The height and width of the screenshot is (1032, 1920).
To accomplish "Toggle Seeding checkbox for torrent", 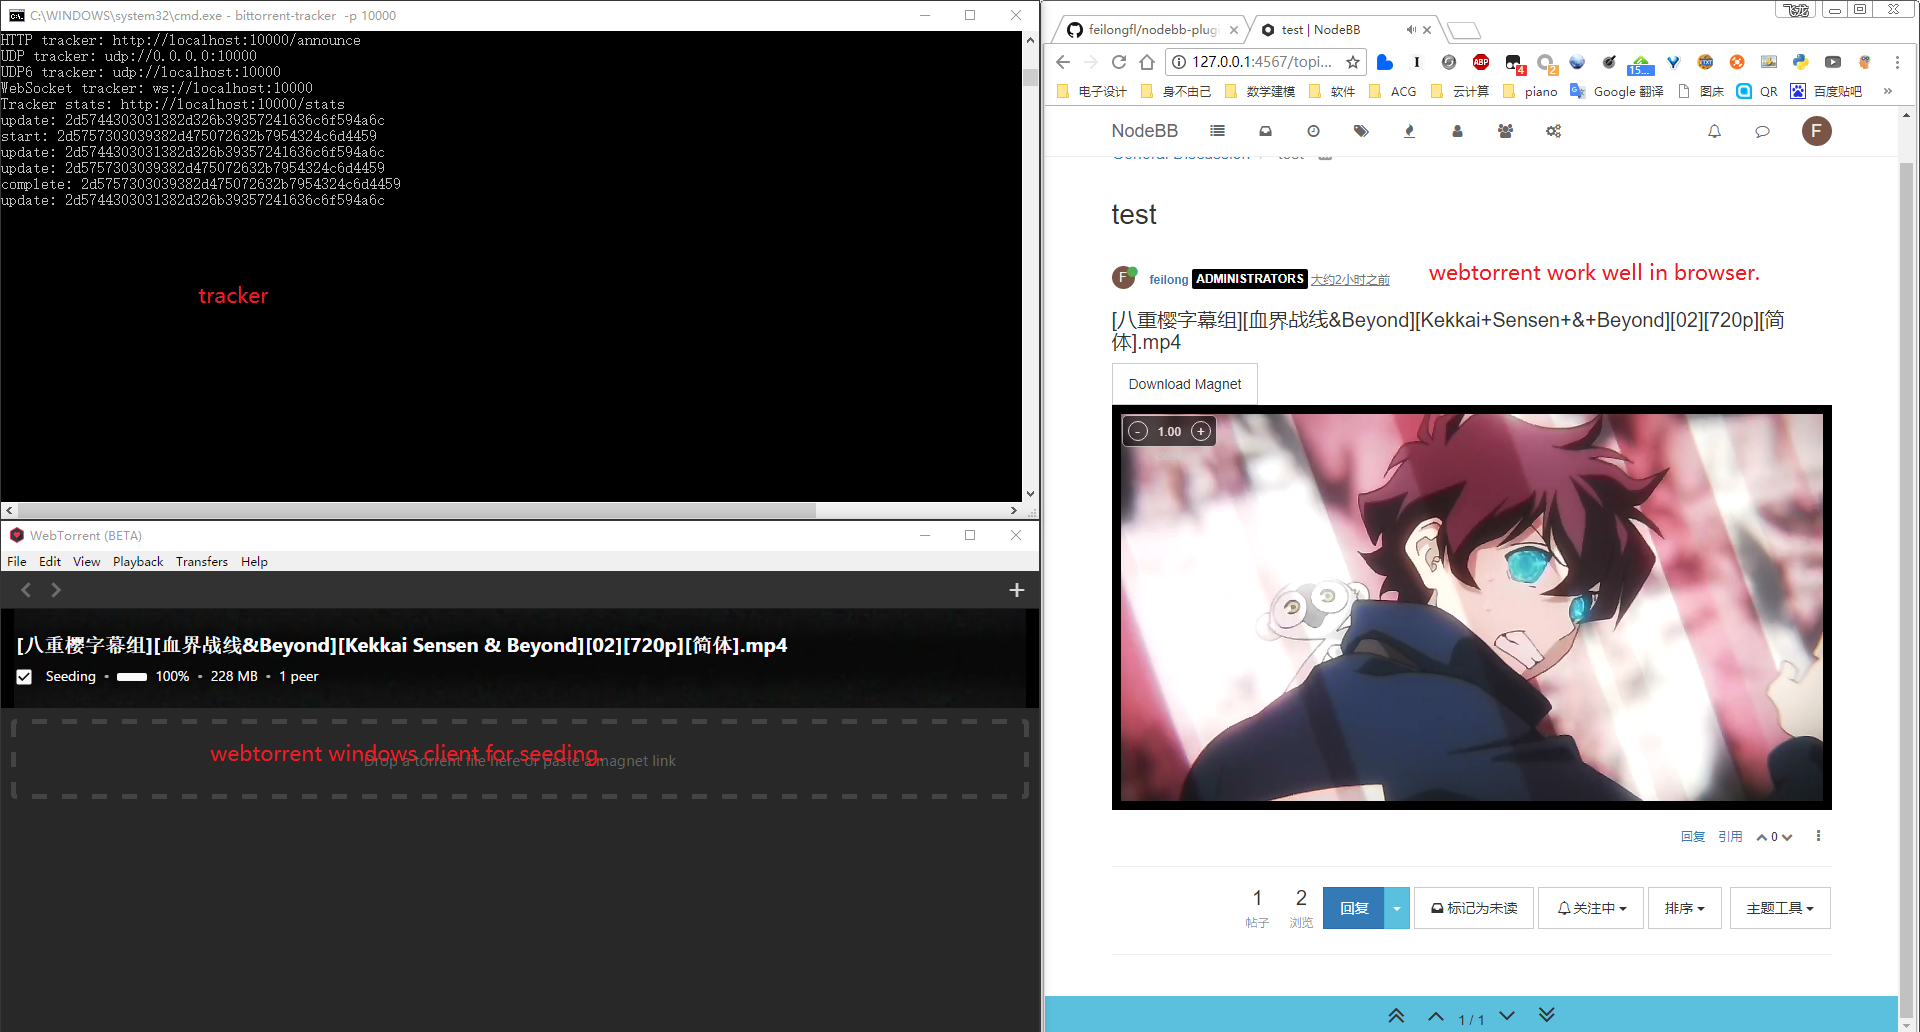I will (24, 677).
